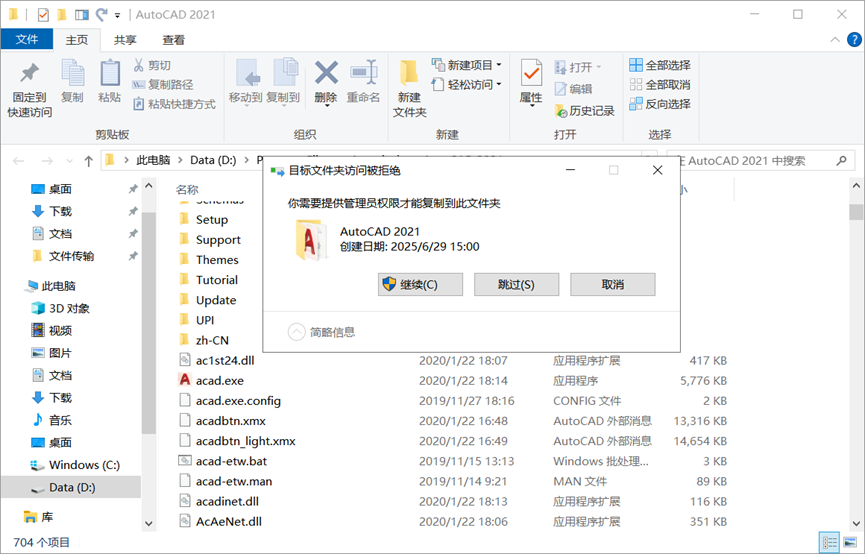This screenshot has width=865, height=554.
Task: Click Copy path (复制路径)
Action: (163, 84)
